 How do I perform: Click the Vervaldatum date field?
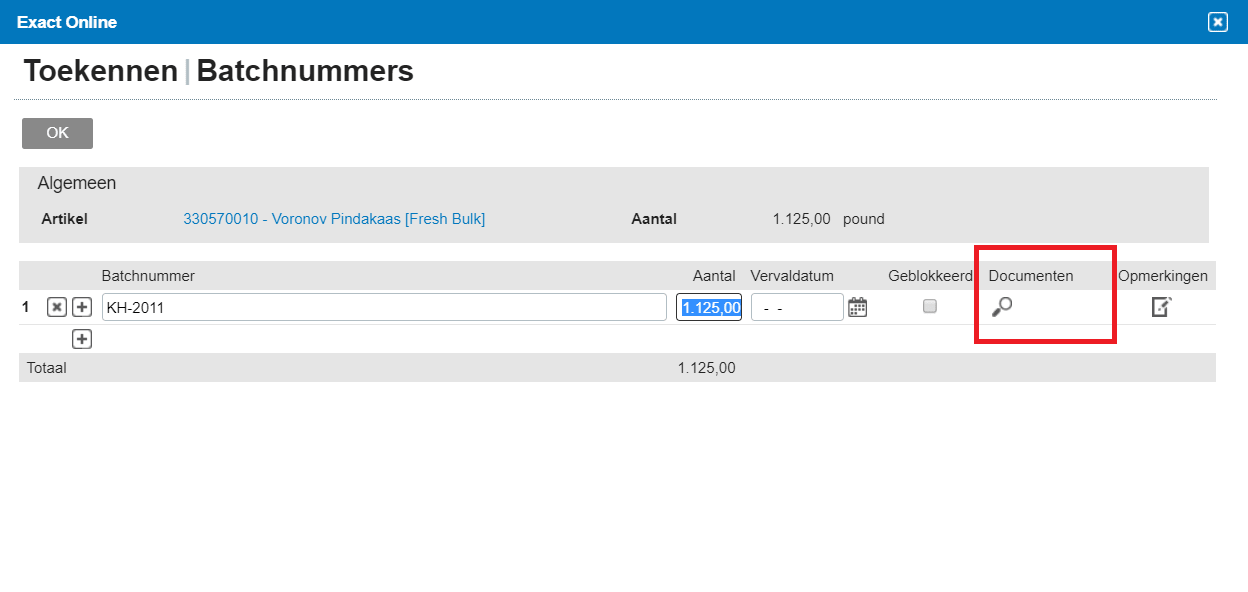(x=797, y=307)
